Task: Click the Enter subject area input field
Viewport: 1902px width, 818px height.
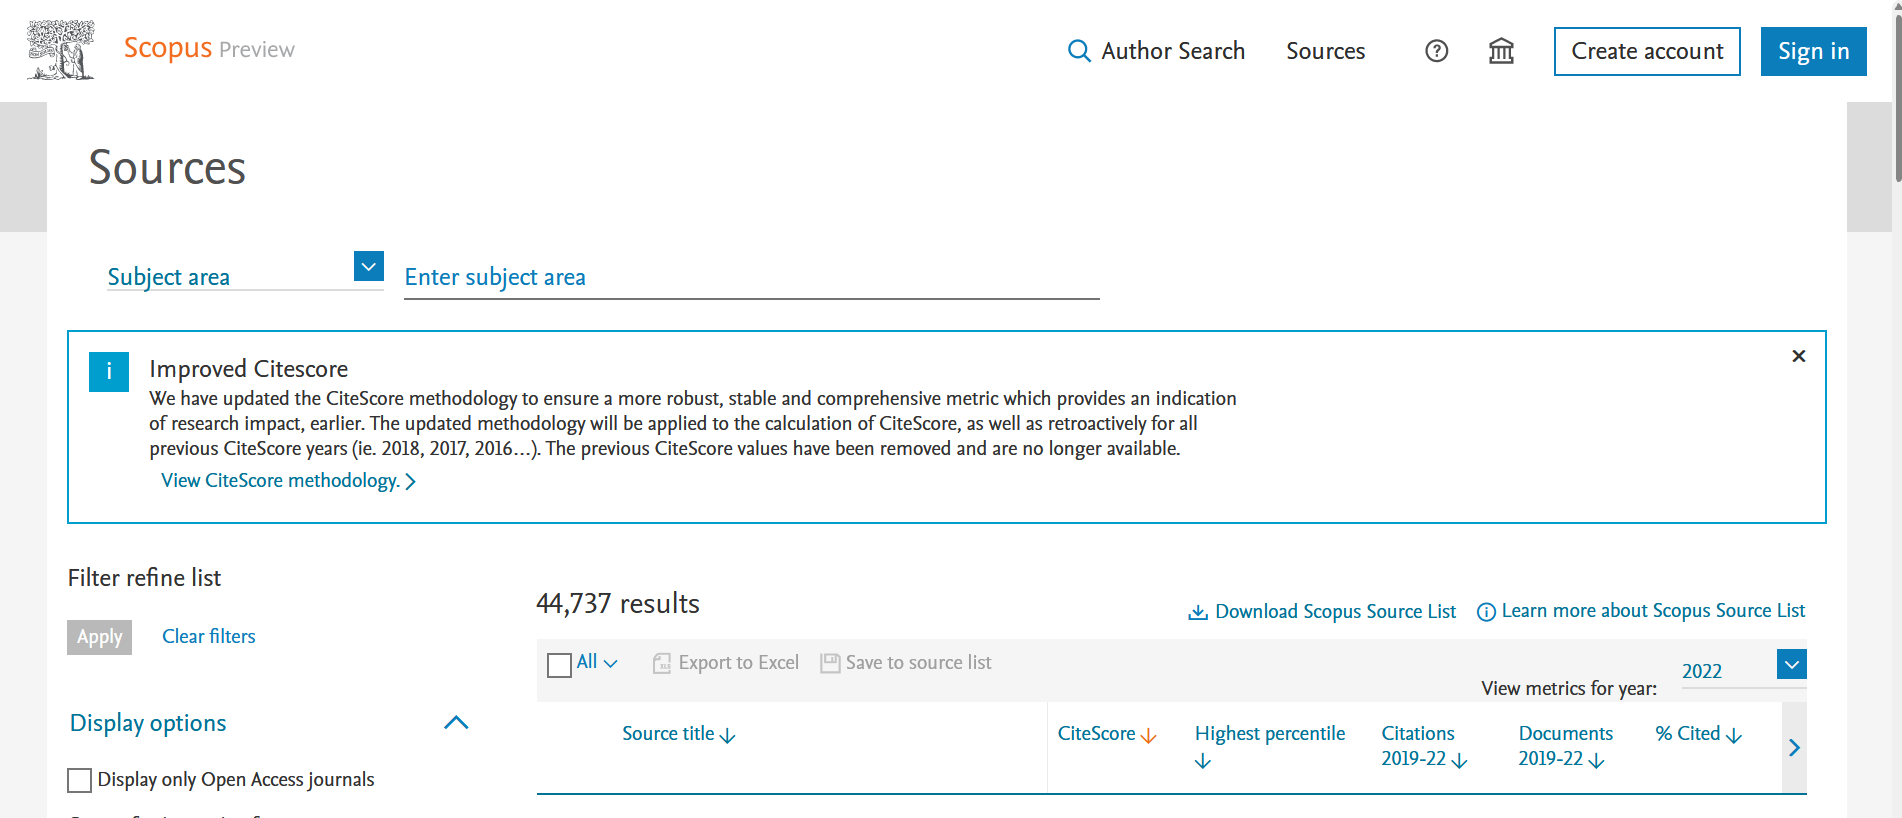Action: 751,277
